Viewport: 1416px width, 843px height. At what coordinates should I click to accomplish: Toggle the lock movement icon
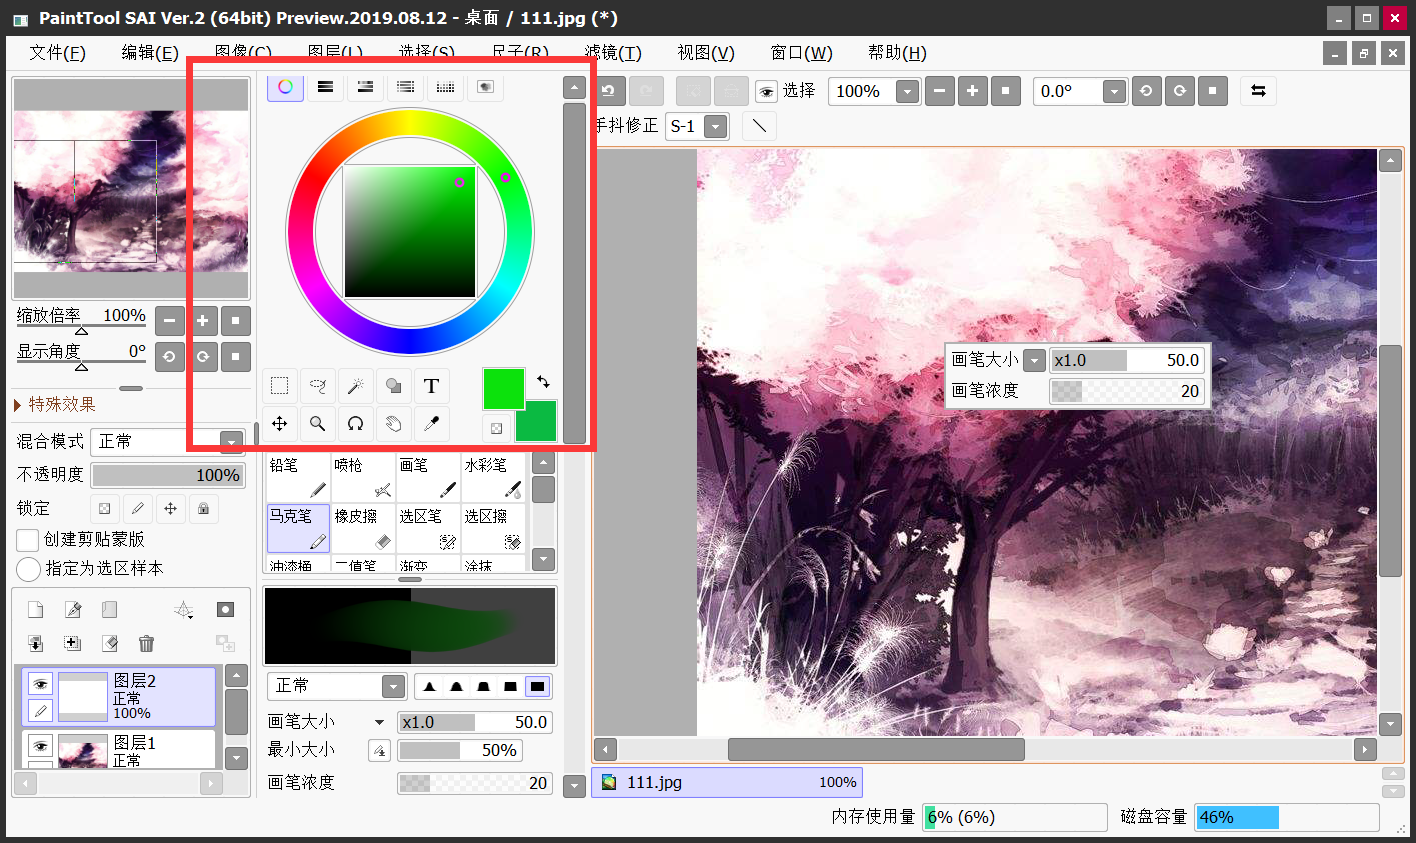point(171,509)
